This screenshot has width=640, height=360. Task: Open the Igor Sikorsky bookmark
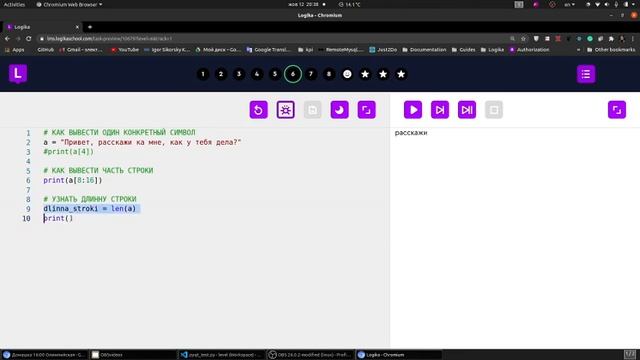167,50
